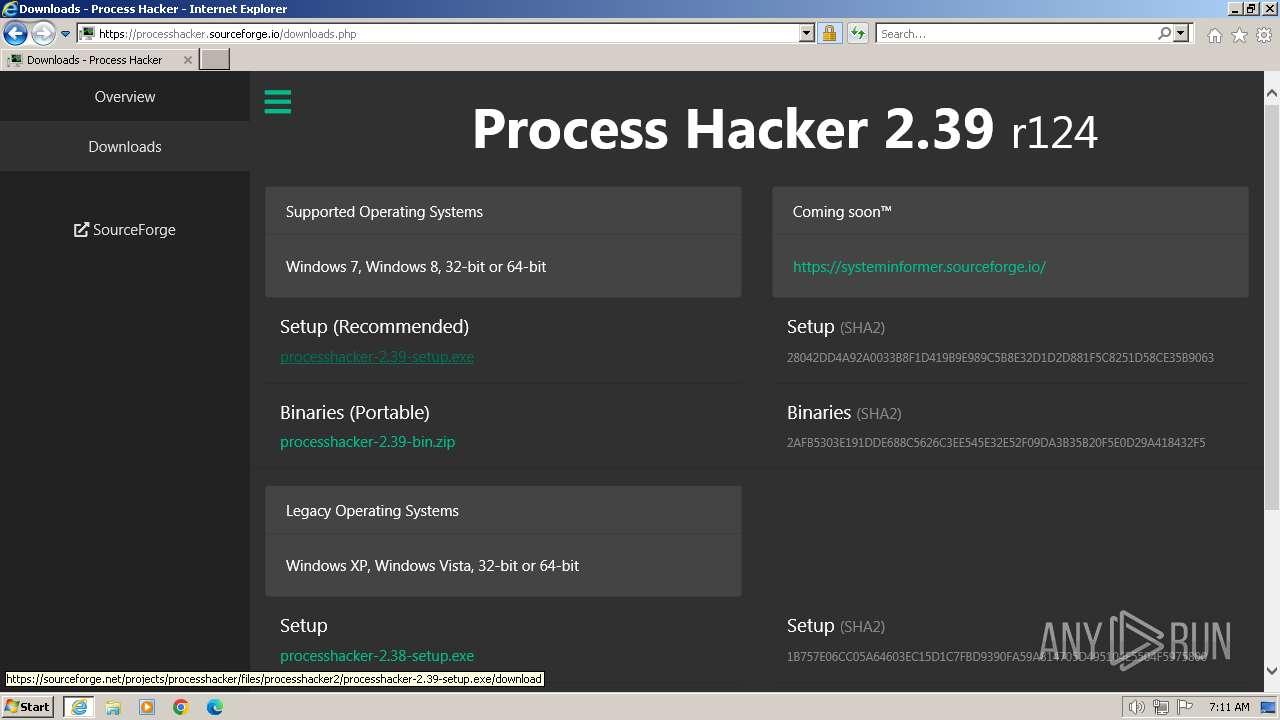
Task: Open the Downloads sidebar item
Action: tap(125, 147)
